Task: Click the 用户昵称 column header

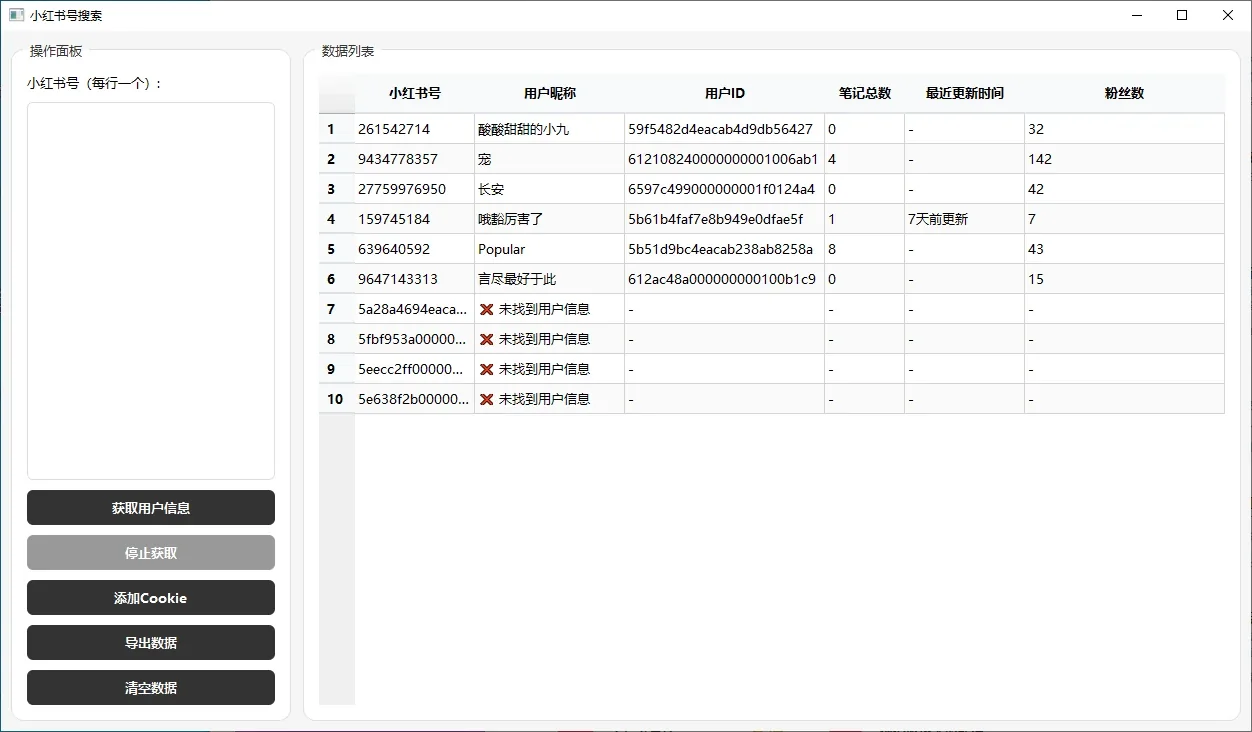Action: pyautogui.click(x=550, y=93)
